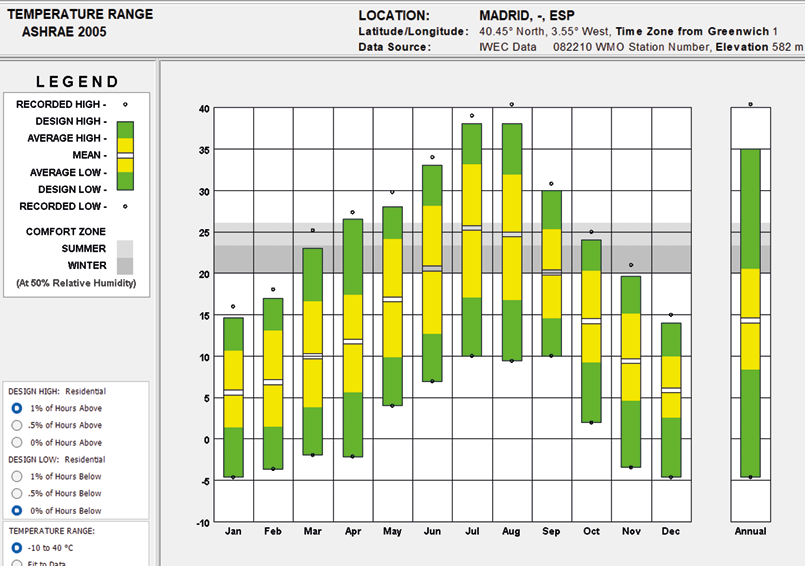
Task: Select the "1% of Hours Above" design high option
Action: 16,408
